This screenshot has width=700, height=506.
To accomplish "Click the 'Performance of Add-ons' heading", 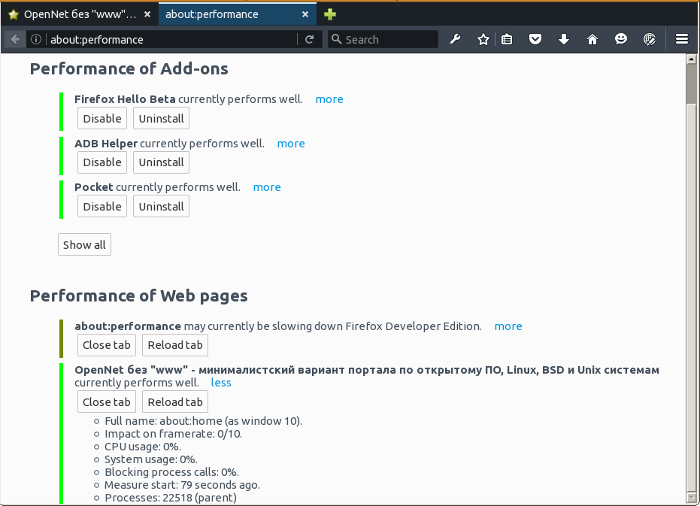I will click(x=129, y=69).
